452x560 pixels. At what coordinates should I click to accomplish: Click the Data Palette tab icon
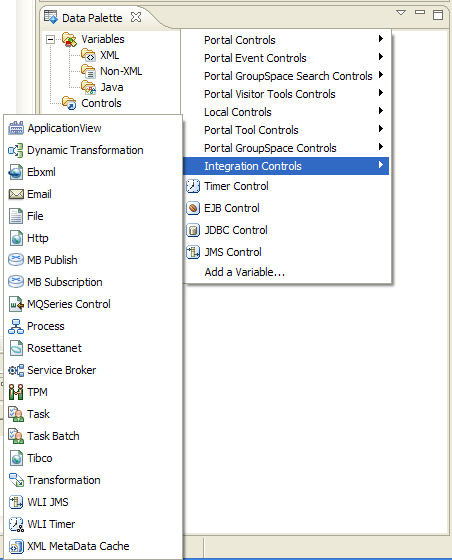pos(51,17)
